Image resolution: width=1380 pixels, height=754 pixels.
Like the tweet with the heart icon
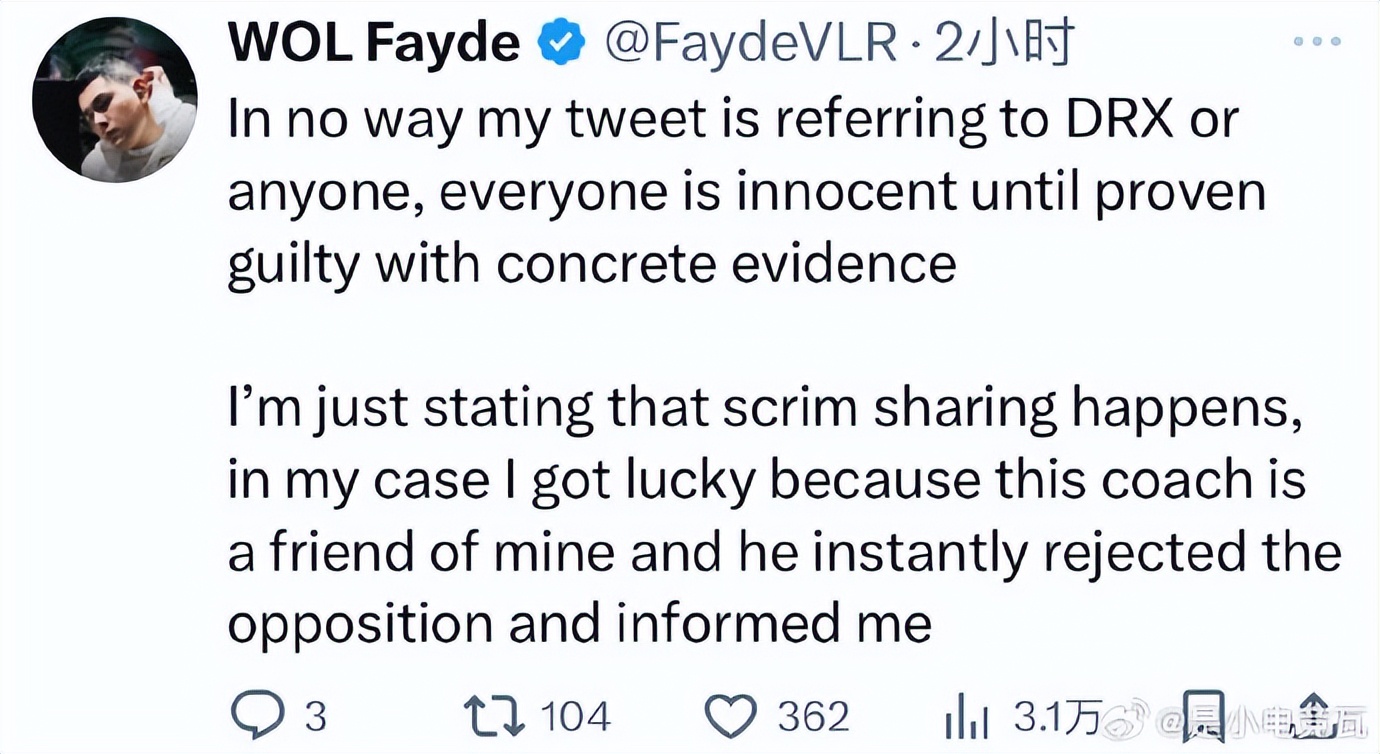coord(731,716)
